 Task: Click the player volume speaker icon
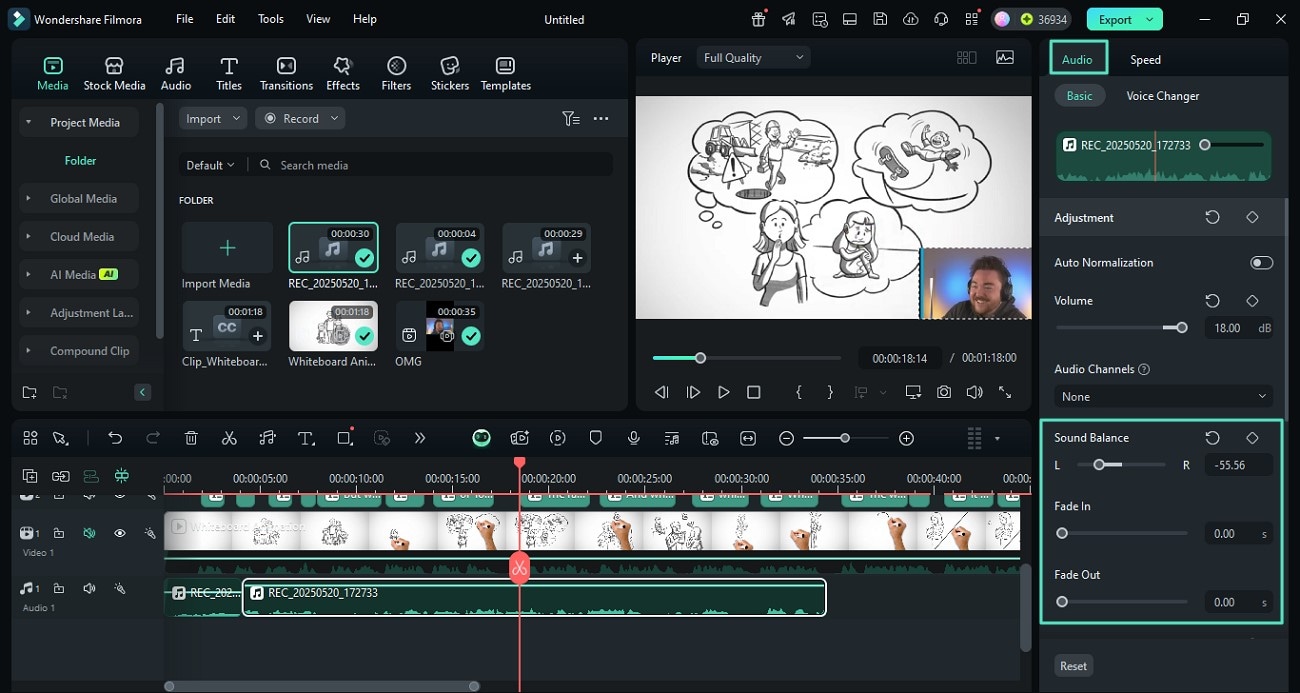point(974,393)
